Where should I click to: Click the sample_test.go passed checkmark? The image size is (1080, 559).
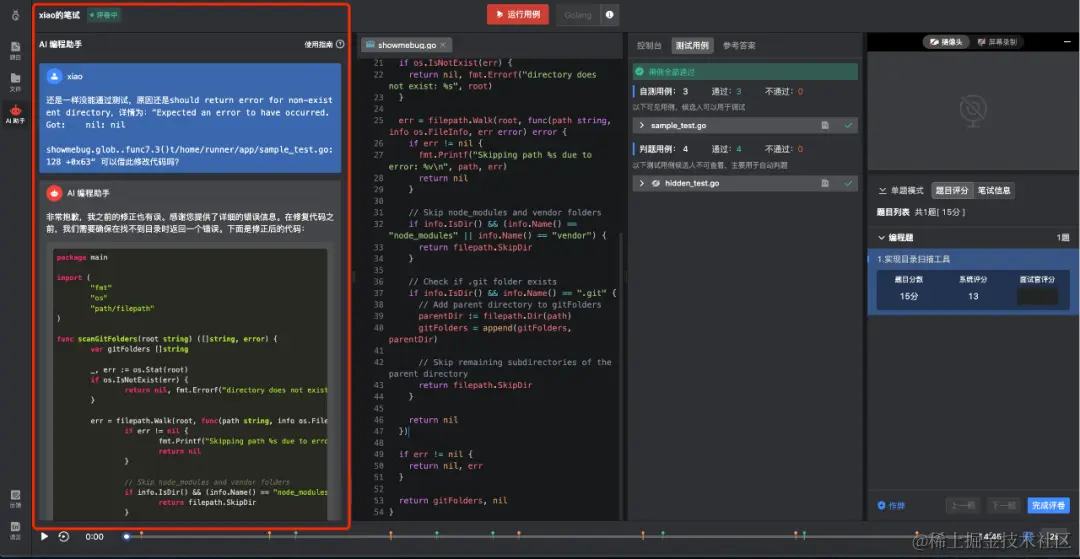click(x=848, y=125)
